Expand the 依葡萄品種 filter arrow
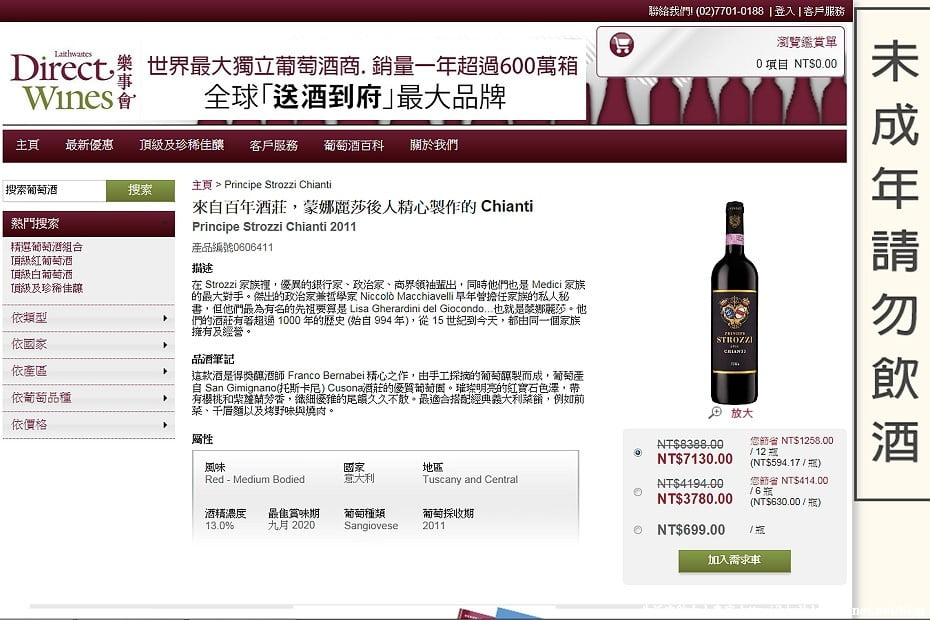 point(165,398)
